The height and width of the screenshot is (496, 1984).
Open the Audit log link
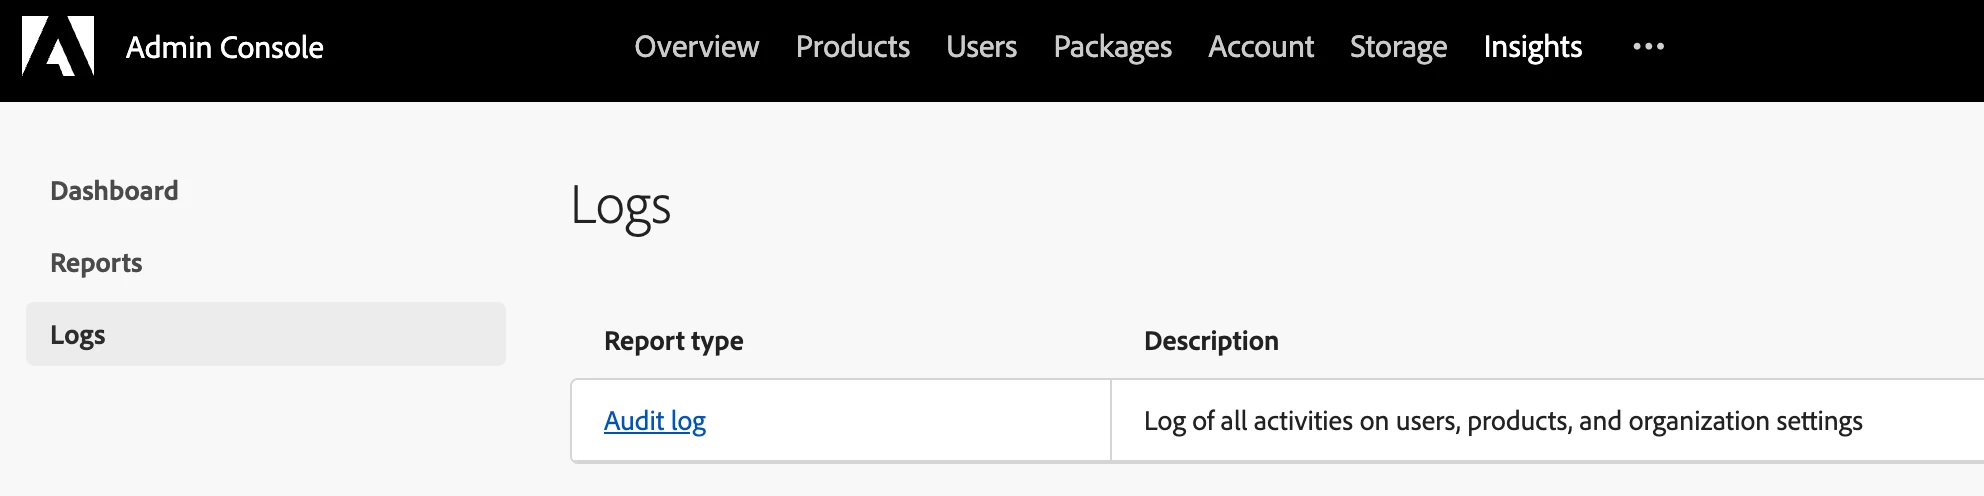tap(655, 421)
